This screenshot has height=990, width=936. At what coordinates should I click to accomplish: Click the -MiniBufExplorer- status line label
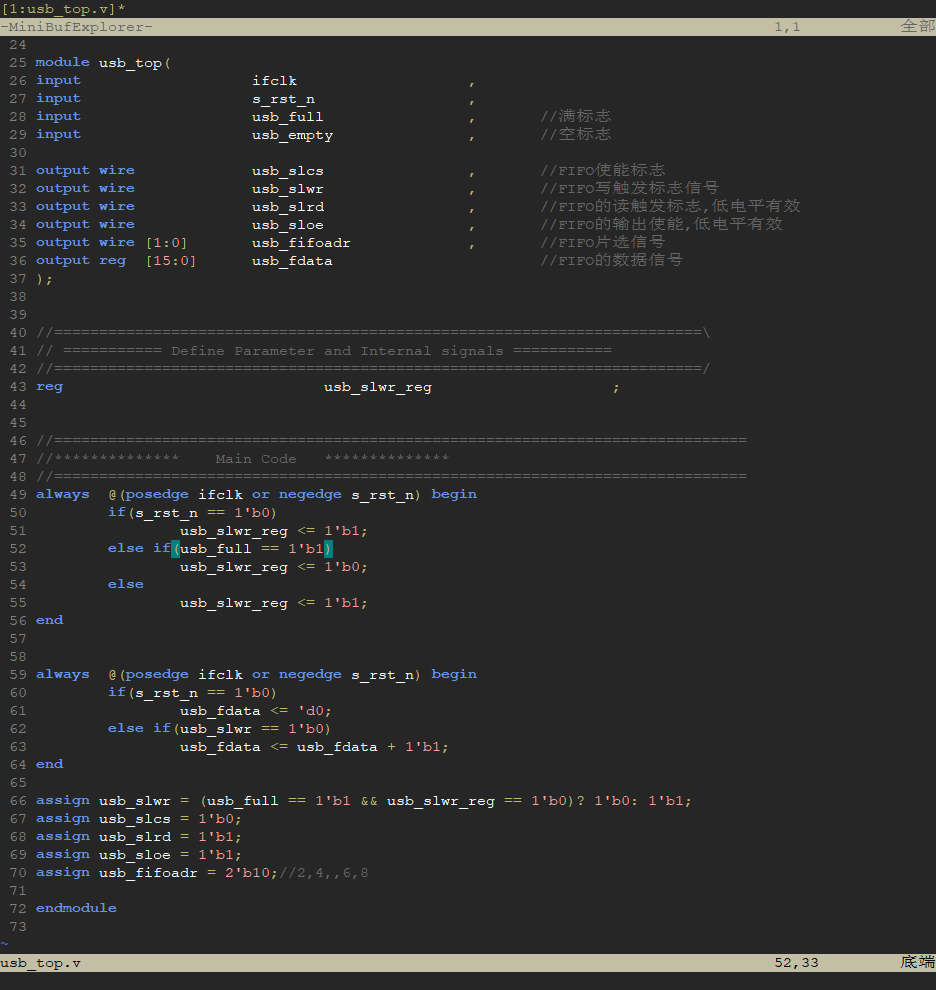76,27
